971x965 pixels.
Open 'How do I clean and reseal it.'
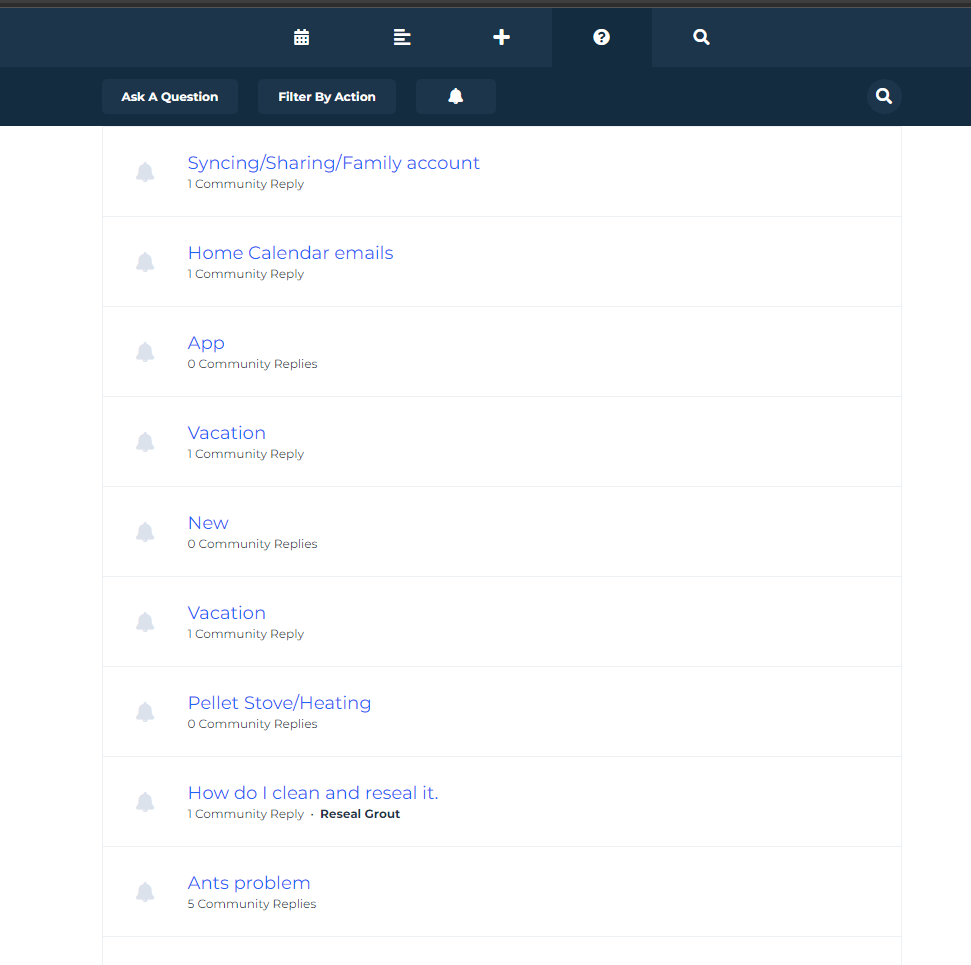pos(313,793)
